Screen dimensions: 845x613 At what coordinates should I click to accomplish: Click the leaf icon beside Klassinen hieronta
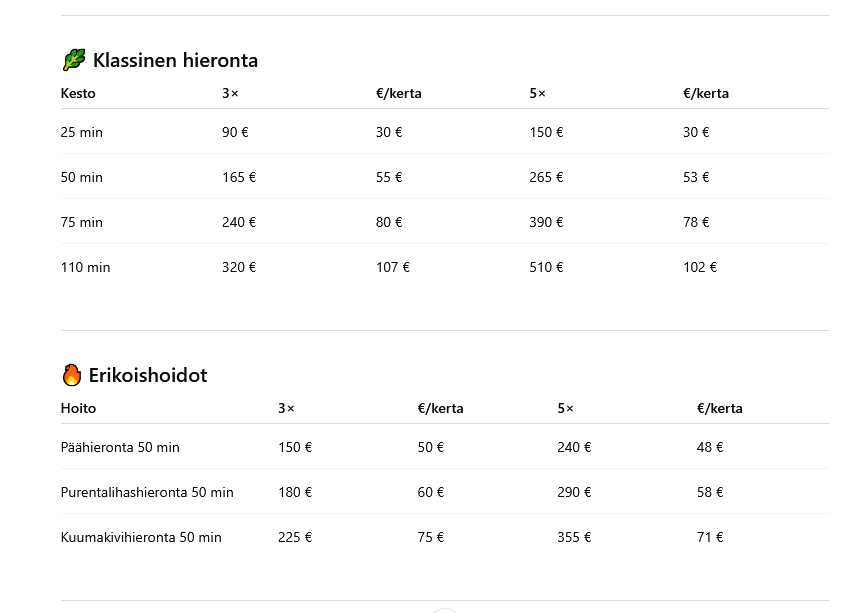click(x=74, y=60)
